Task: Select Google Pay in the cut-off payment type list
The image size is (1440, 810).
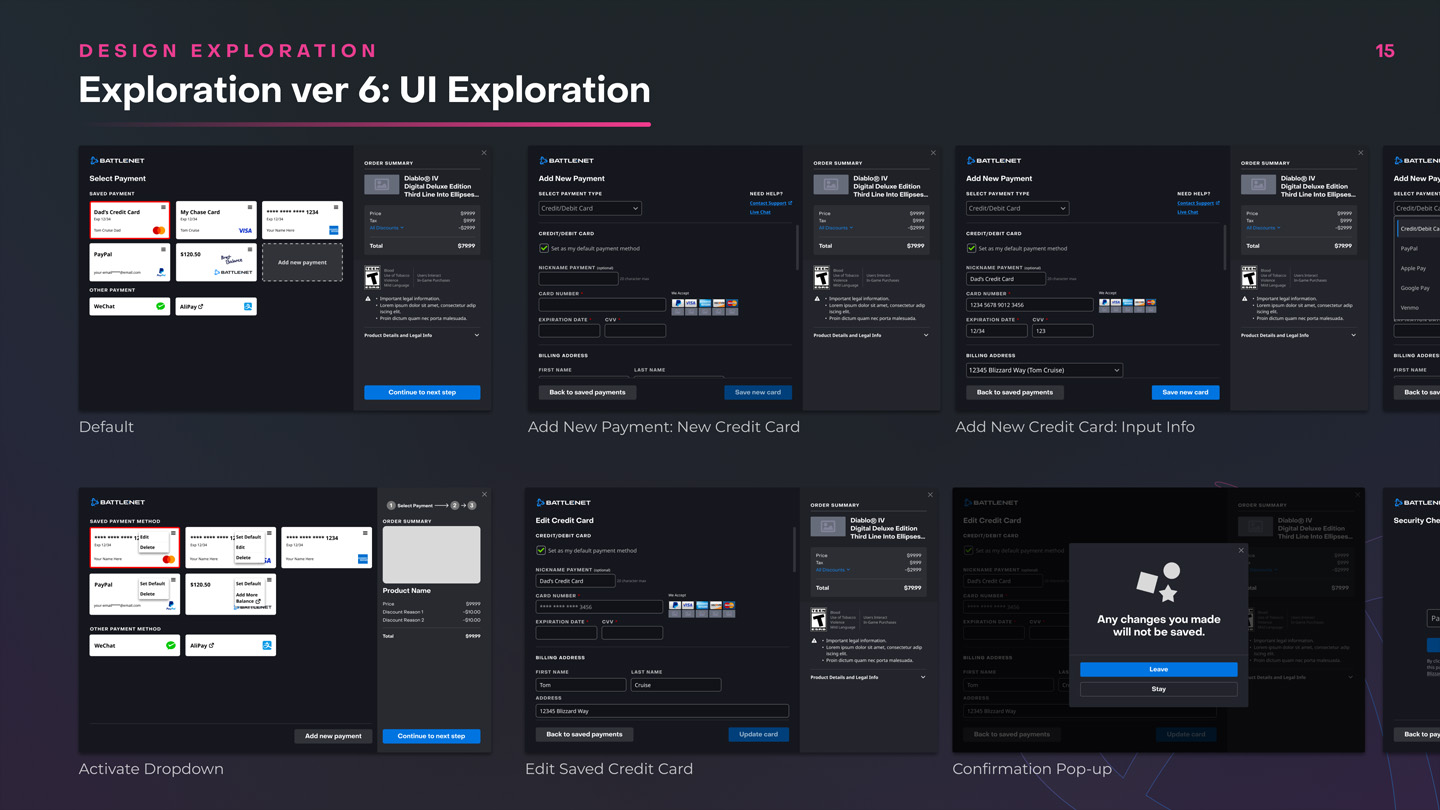Action: click(x=1415, y=288)
